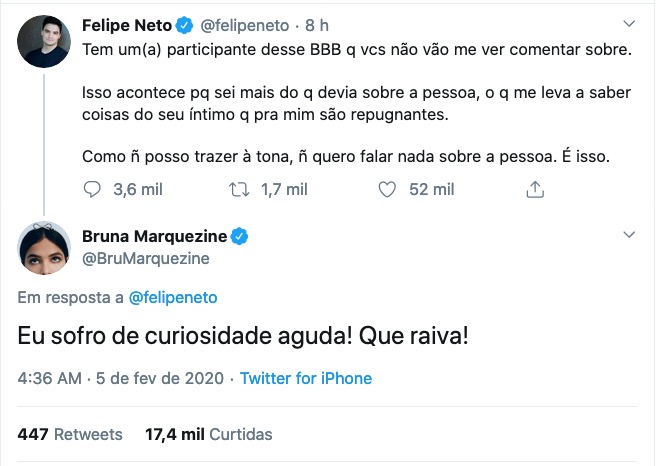
Task: View the 17,4 mil Curtidas list
Action: click(209, 435)
